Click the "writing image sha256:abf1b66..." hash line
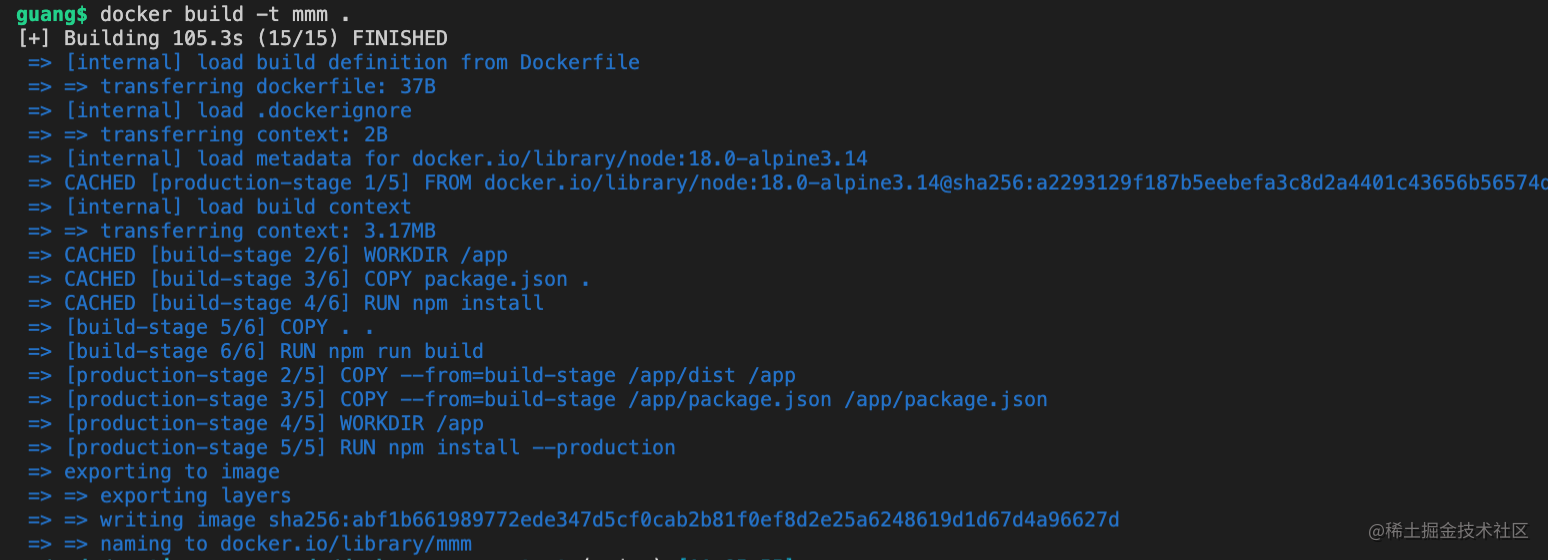Screen dimensions: 1548x560 tap(609, 519)
